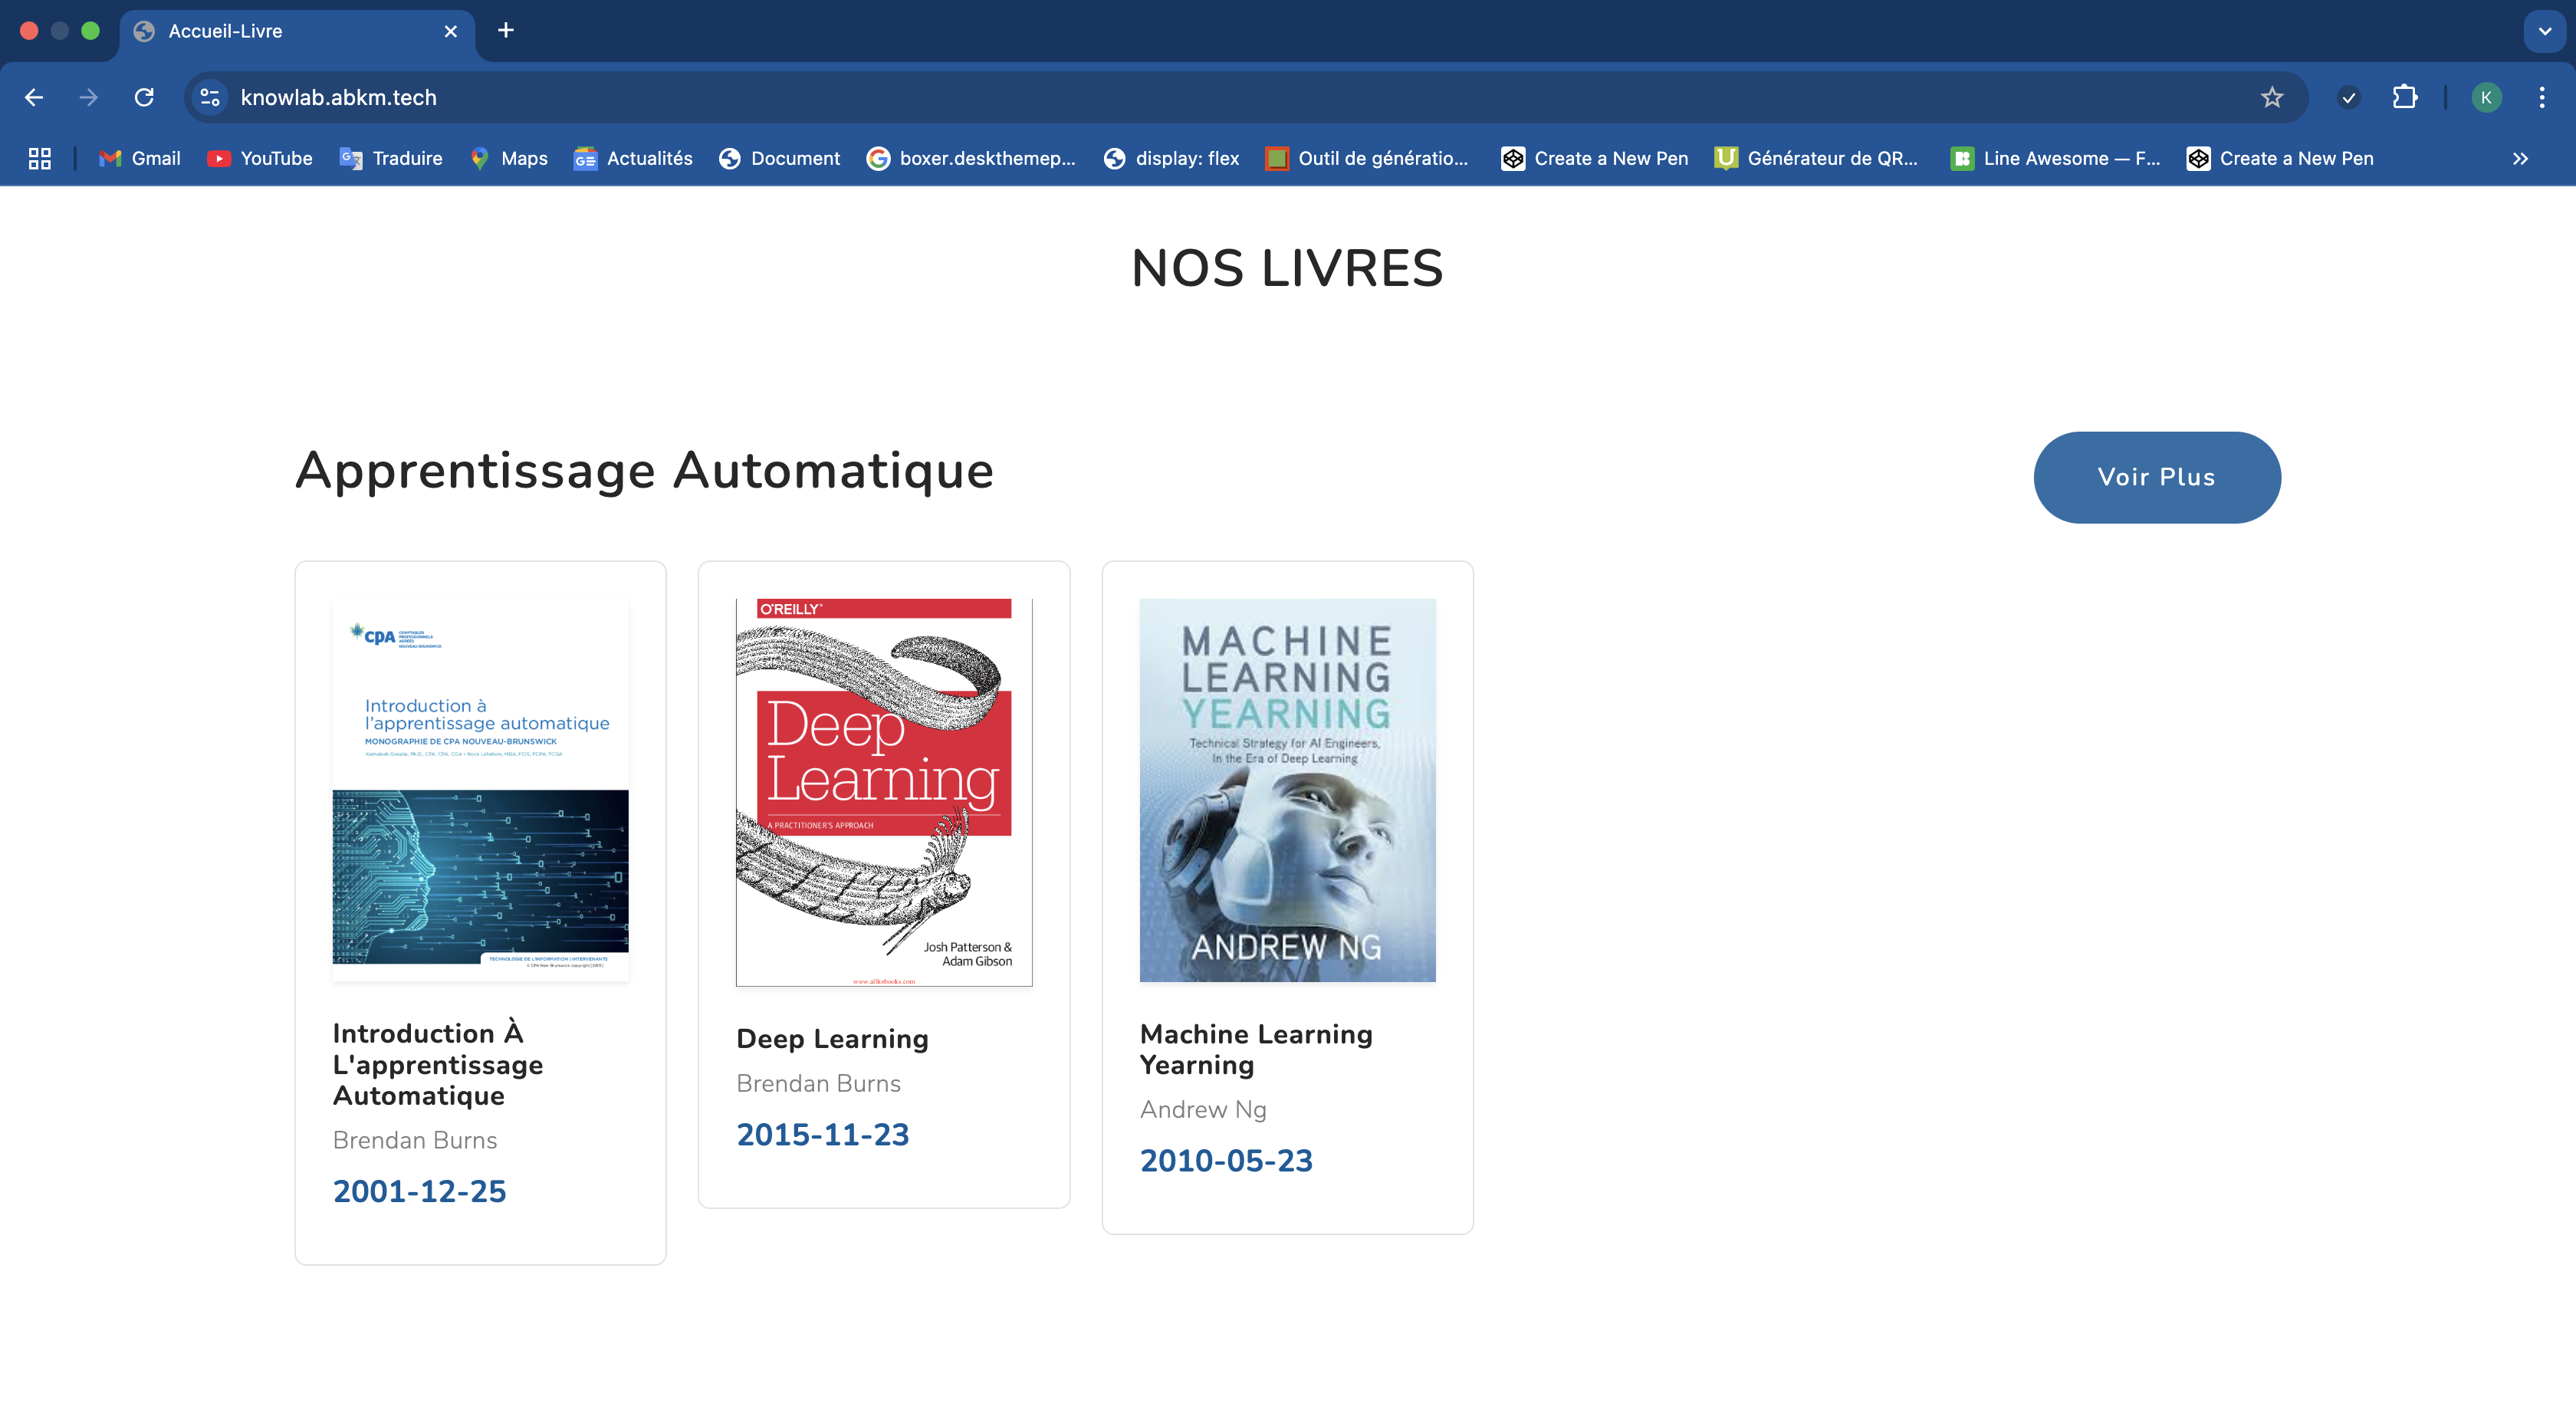Open the Machine Learning Yearning cover

coord(1287,790)
